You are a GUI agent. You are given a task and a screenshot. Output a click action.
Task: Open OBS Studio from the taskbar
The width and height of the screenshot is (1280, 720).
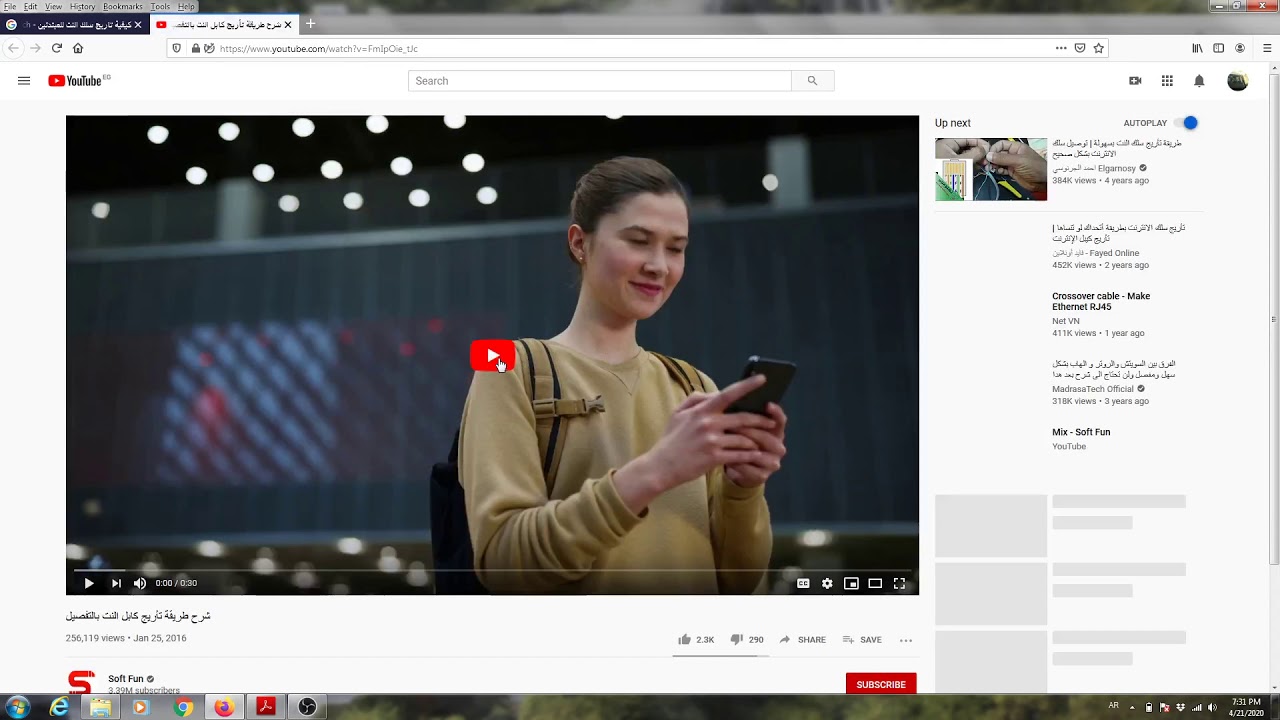click(x=307, y=707)
